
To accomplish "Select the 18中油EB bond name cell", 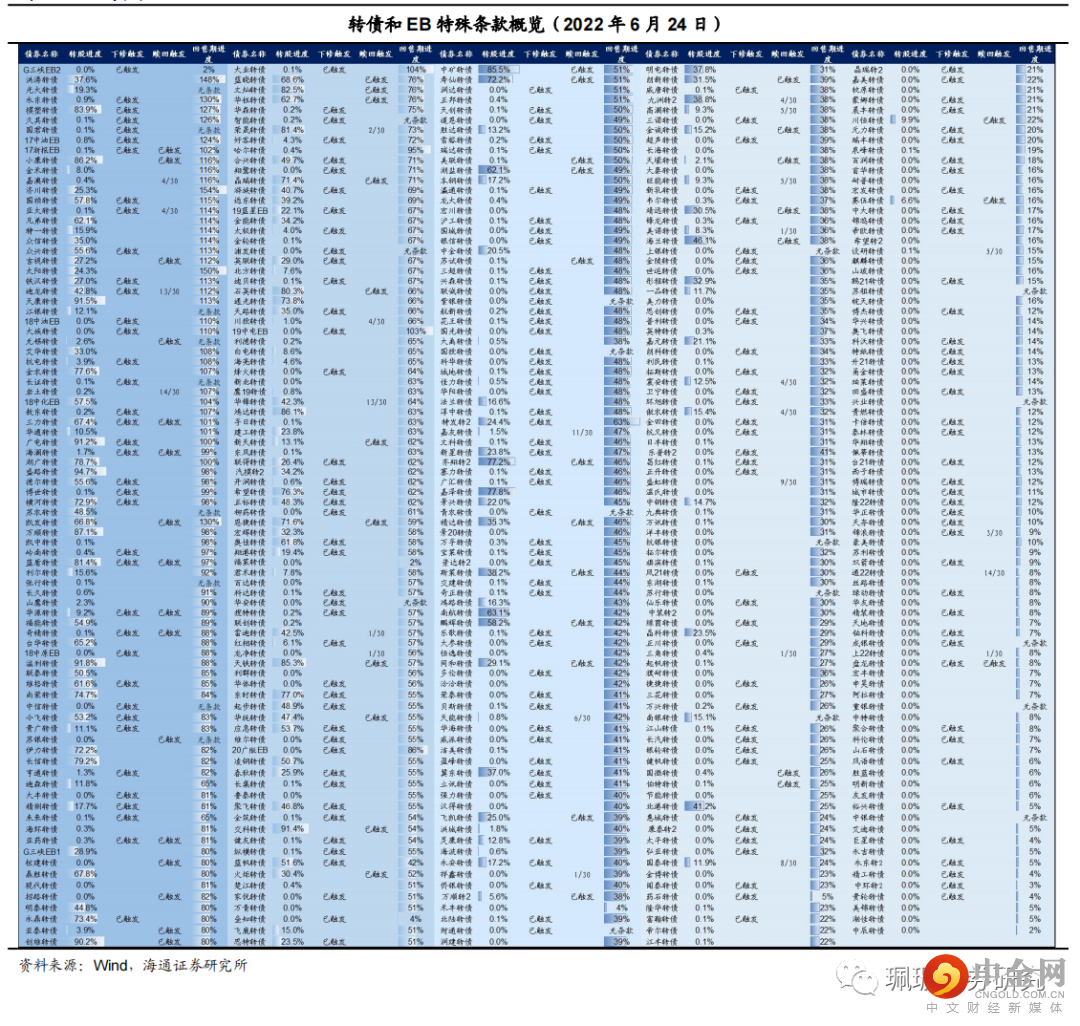I will click(42, 322).
